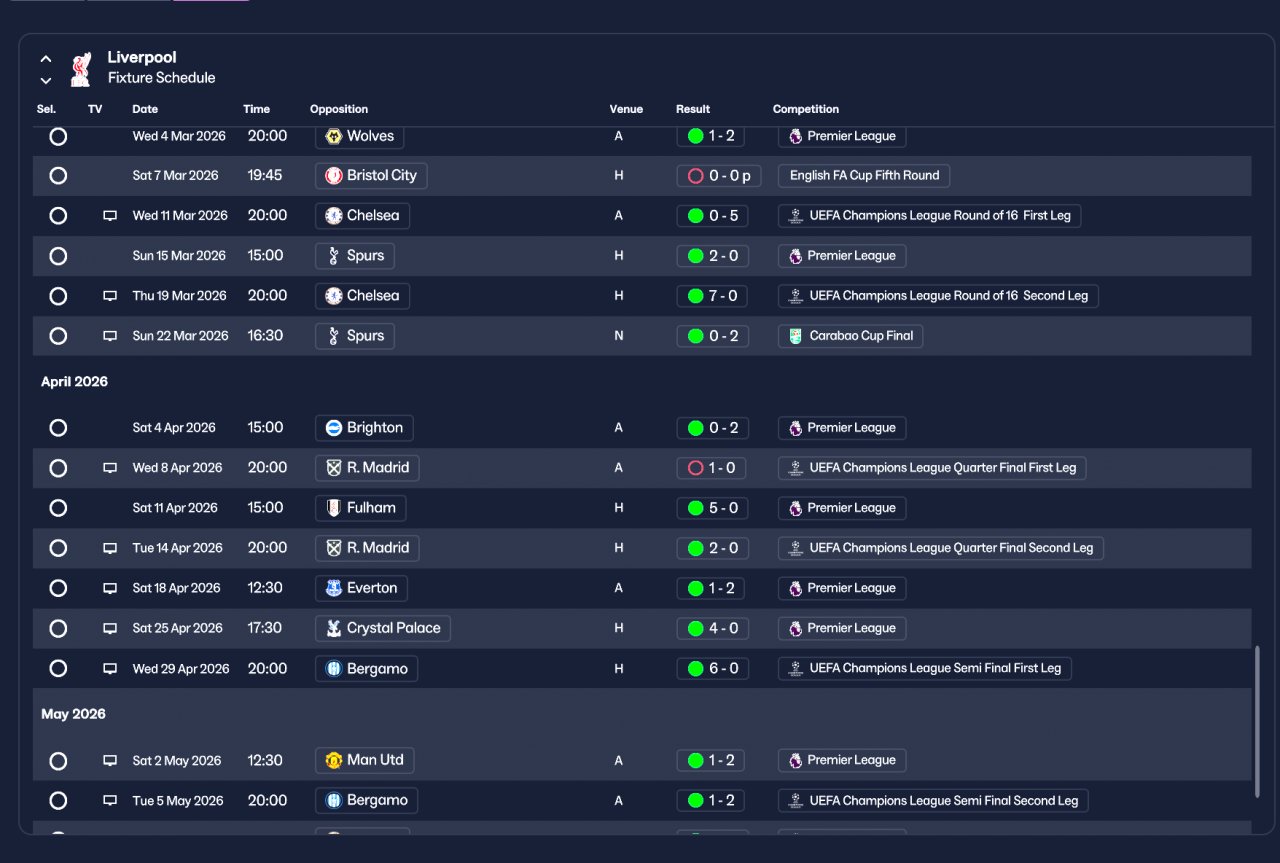
Task: Select the Everton fixture radio button
Action: [58, 588]
